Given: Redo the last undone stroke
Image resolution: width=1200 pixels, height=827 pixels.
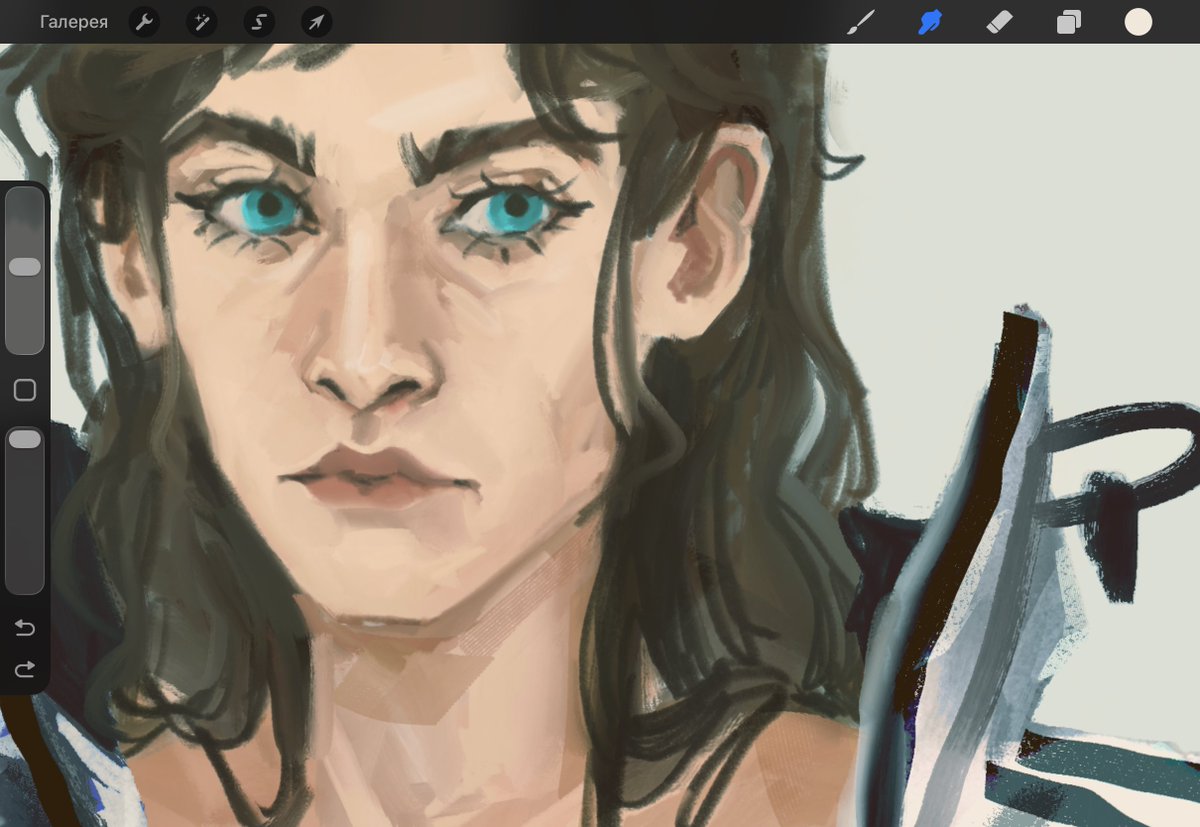Looking at the screenshot, I should (x=25, y=669).
